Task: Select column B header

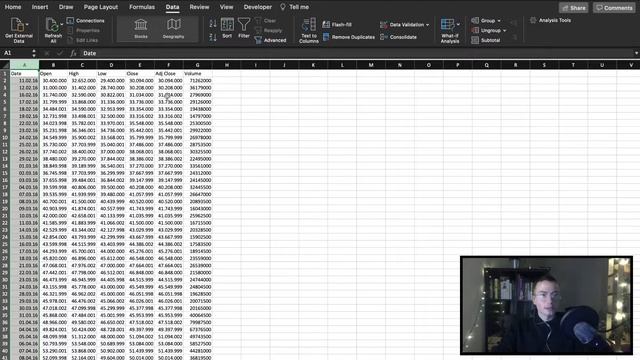Action: [53, 65]
